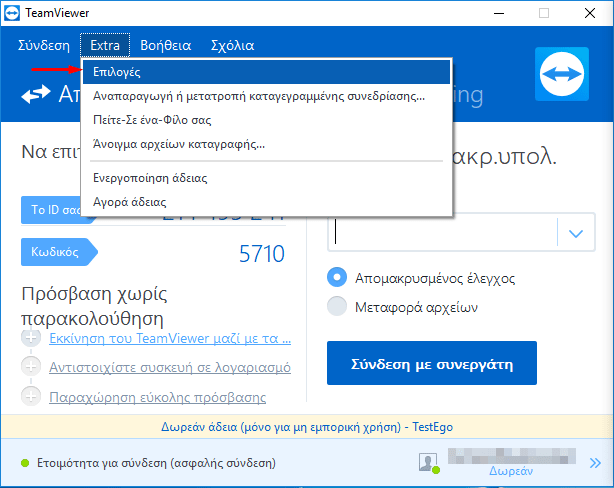Close the TeamViewer window
The height and width of the screenshot is (488, 614).
[590, 13]
